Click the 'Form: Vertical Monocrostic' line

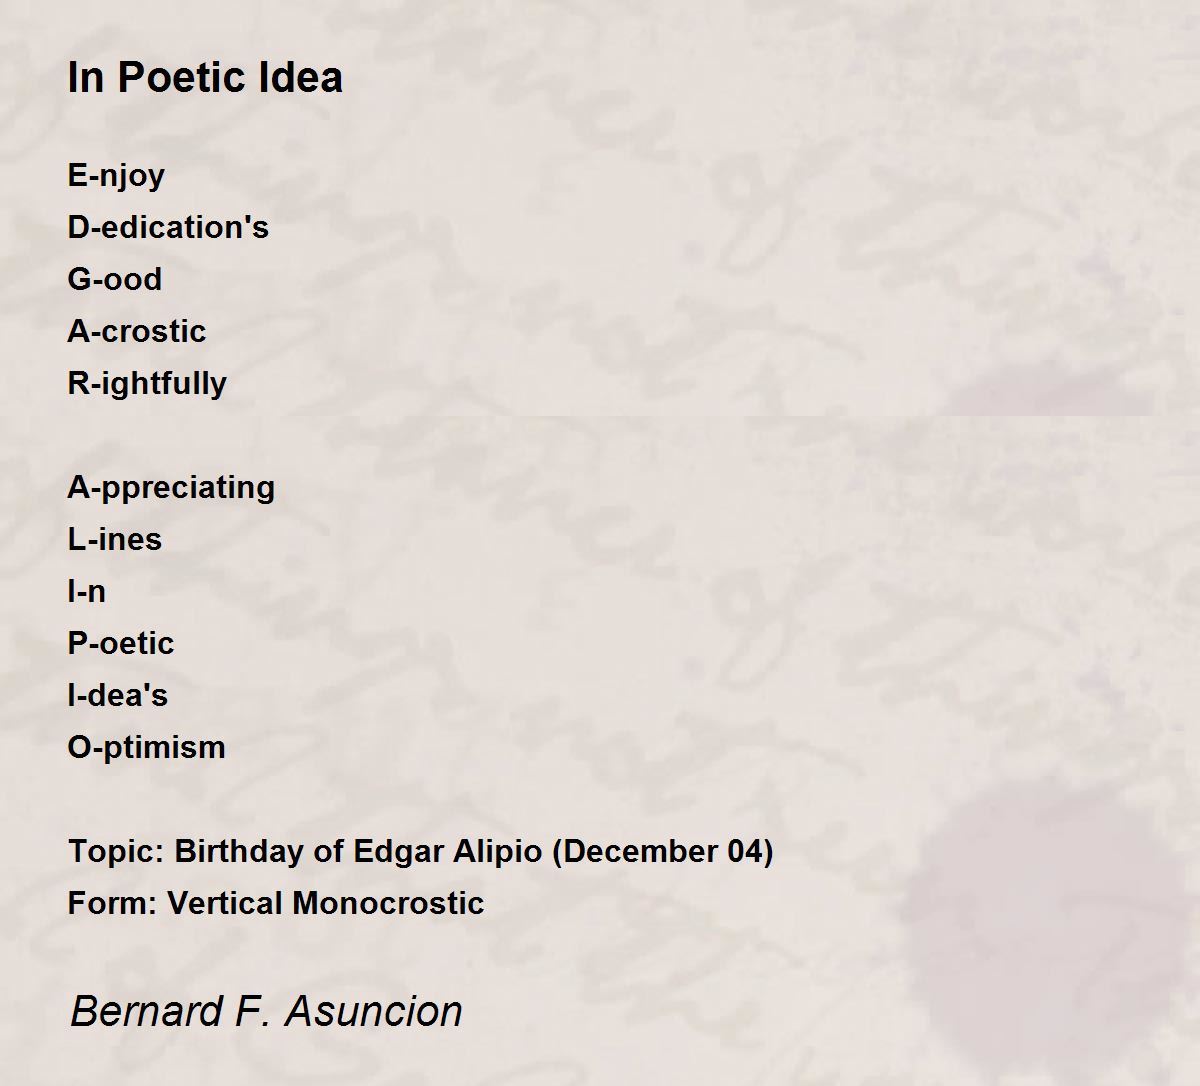(276, 903)
